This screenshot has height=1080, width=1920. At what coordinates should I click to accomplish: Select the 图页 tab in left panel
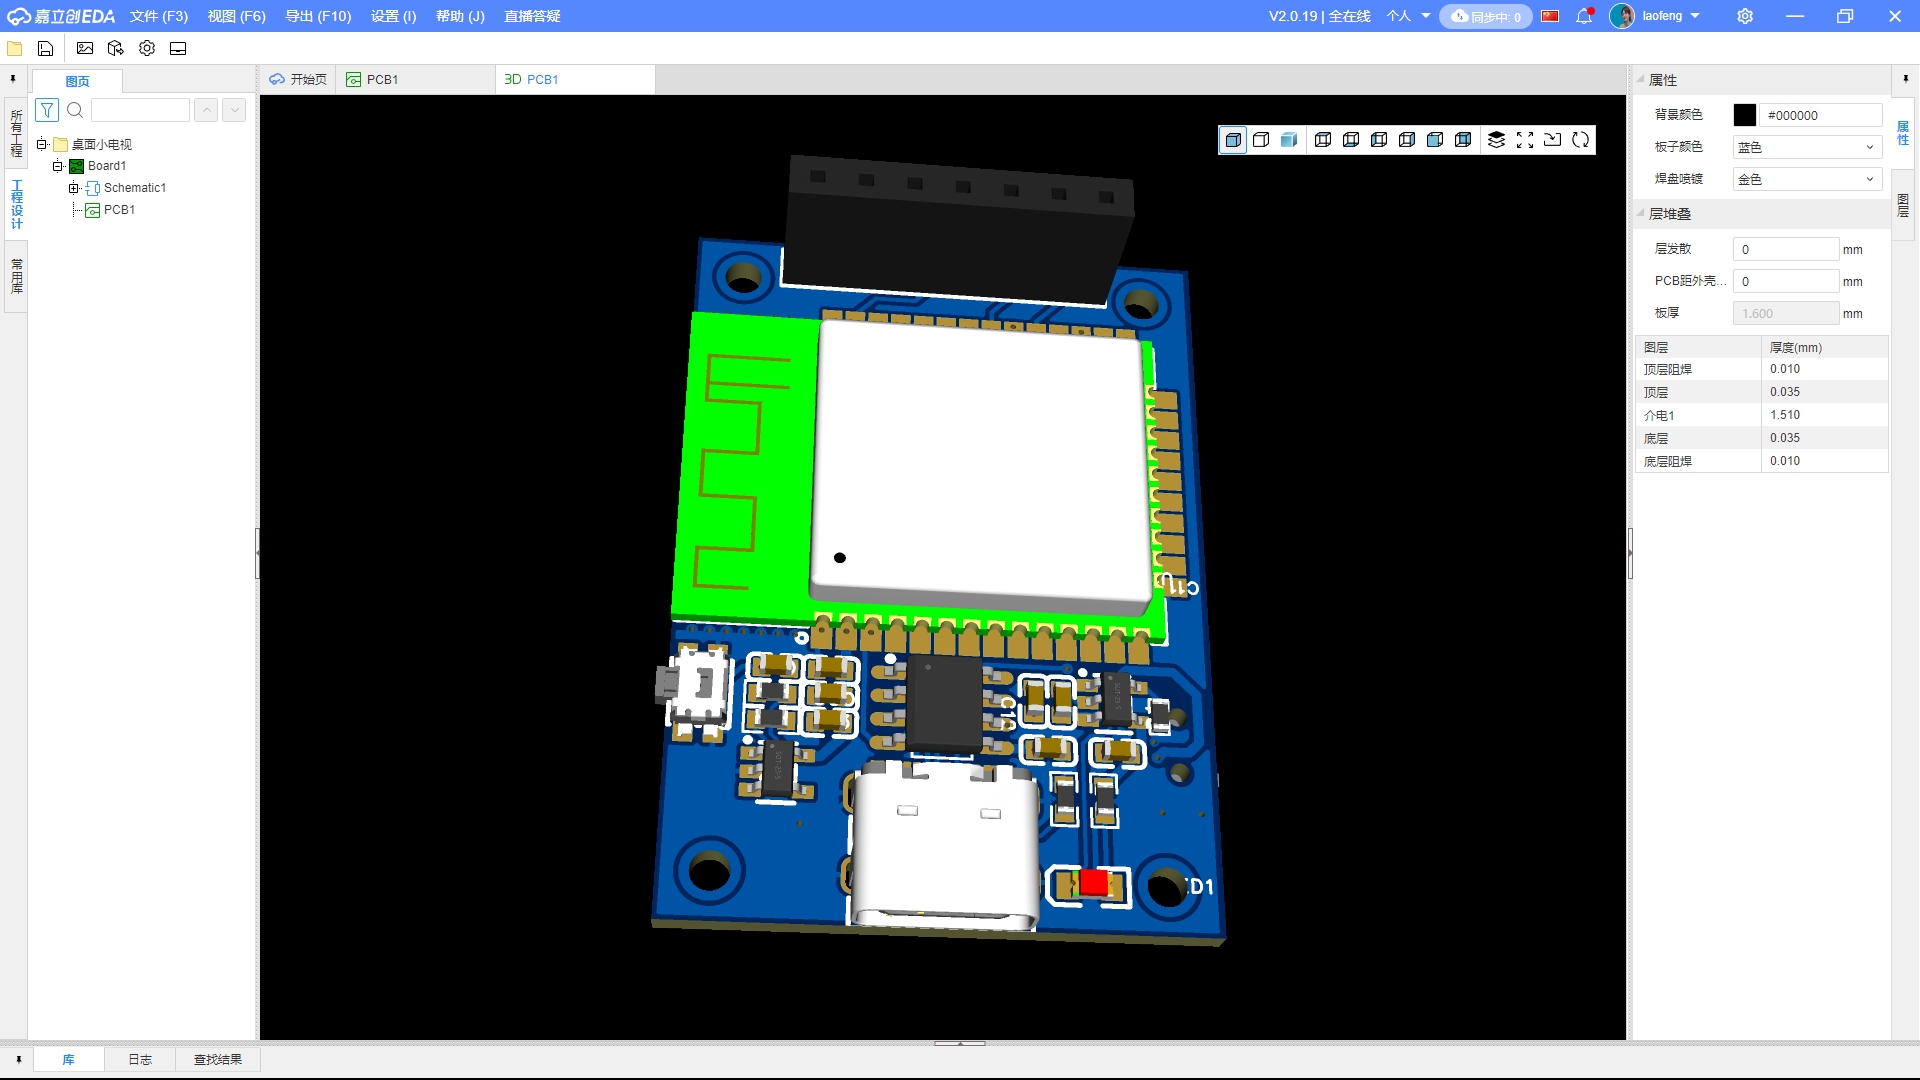pyautogui.click(x=77, y=81)
